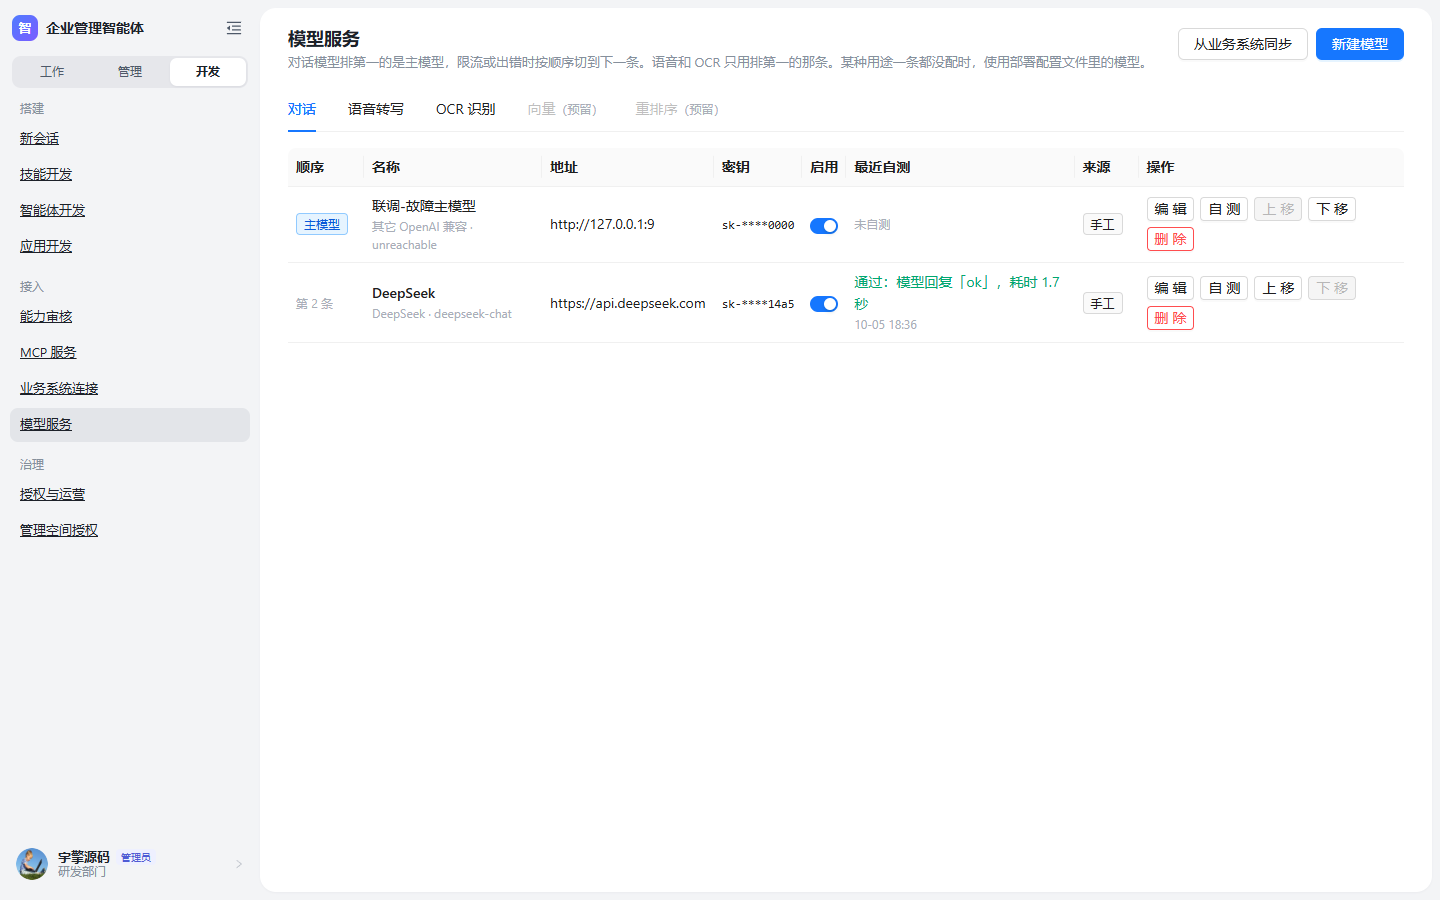Click the 管理员 role badge
1440x900 pixels.
pos(136,858)
